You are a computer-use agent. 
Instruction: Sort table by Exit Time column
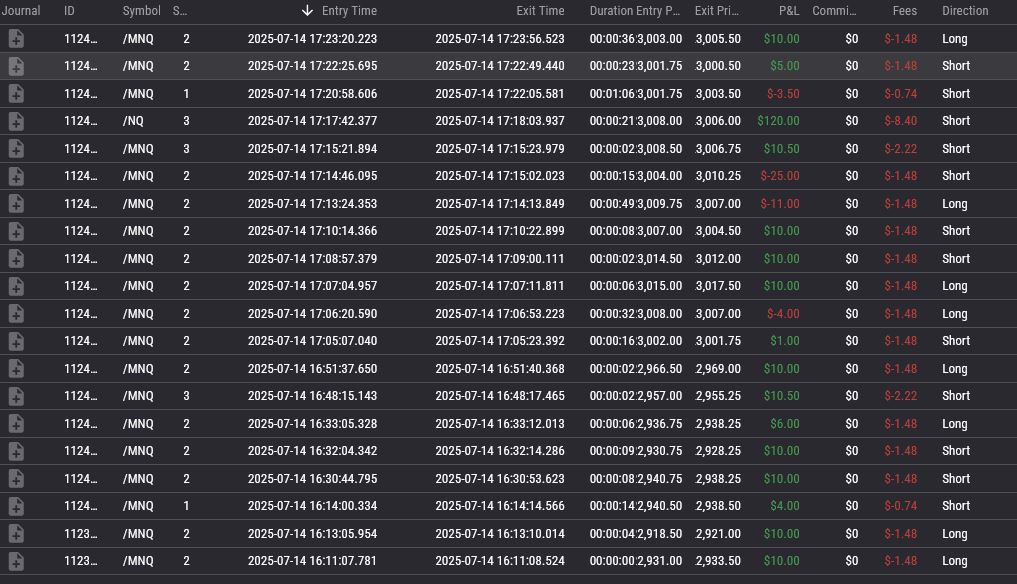tap(540, 11)
